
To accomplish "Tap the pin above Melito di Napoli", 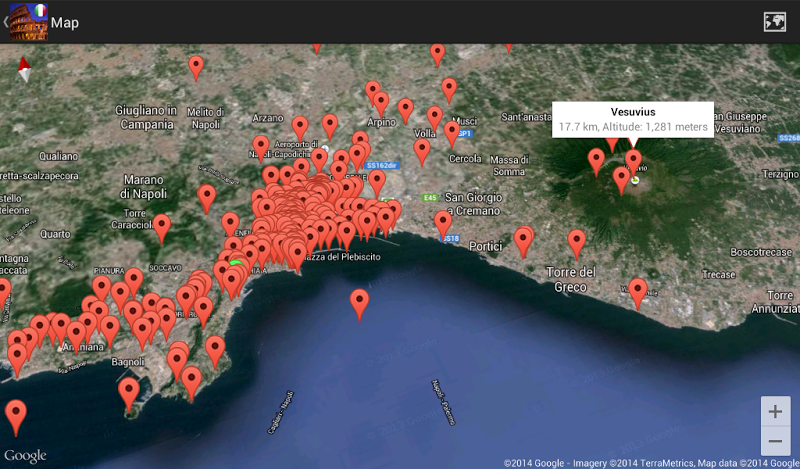I will click(196, 68).
